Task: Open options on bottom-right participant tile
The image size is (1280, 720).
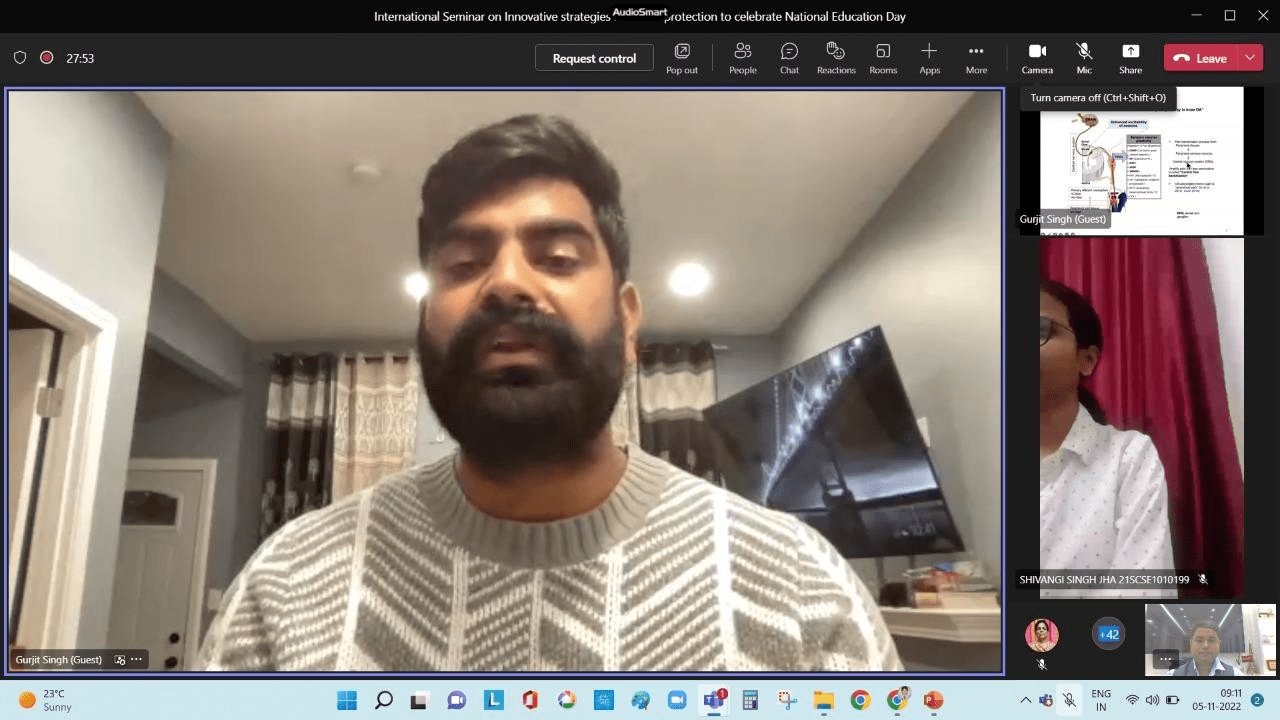Action: pos(1165,659)
